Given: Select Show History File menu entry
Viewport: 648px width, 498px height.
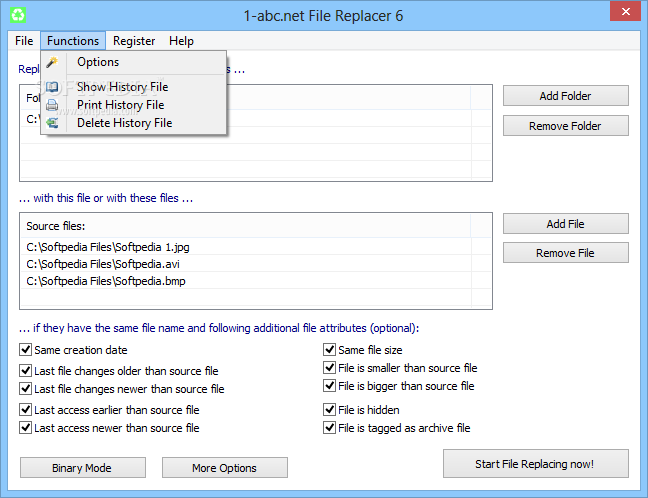Looking at the screenshot, I should point(133,87).
